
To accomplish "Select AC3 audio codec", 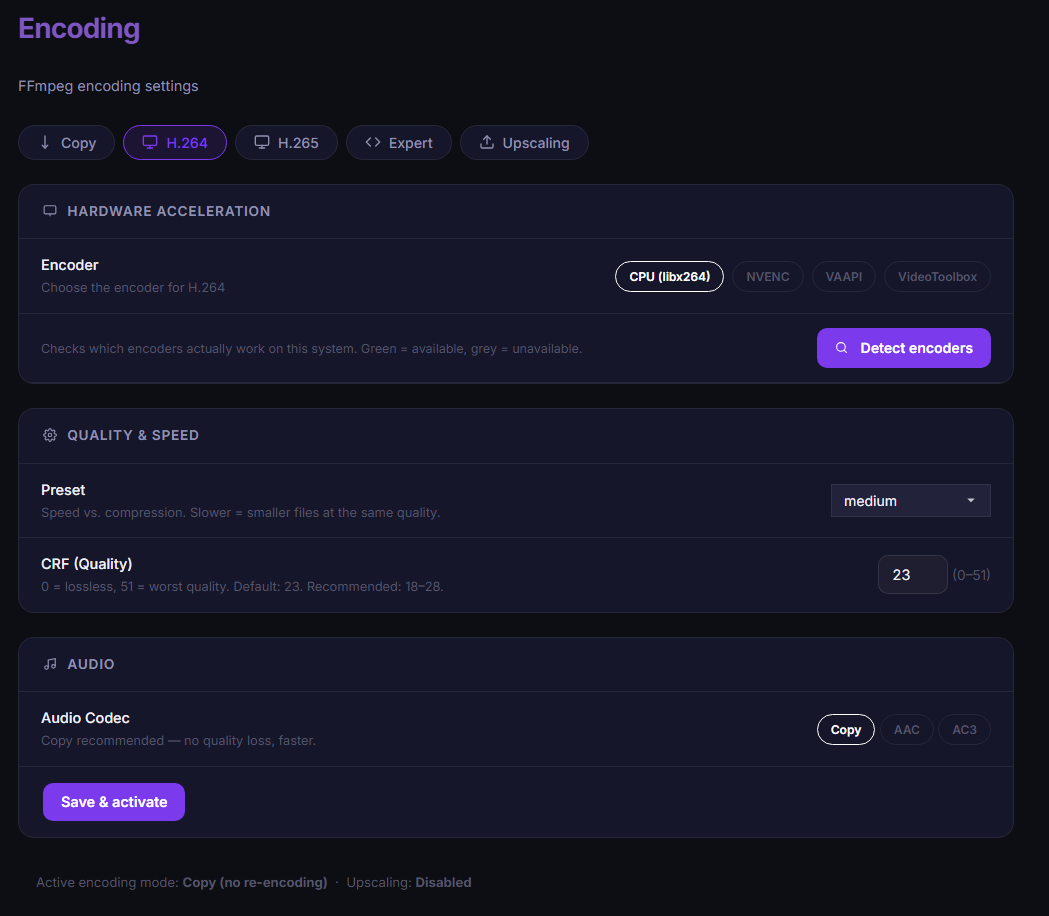I will [964, 729].
